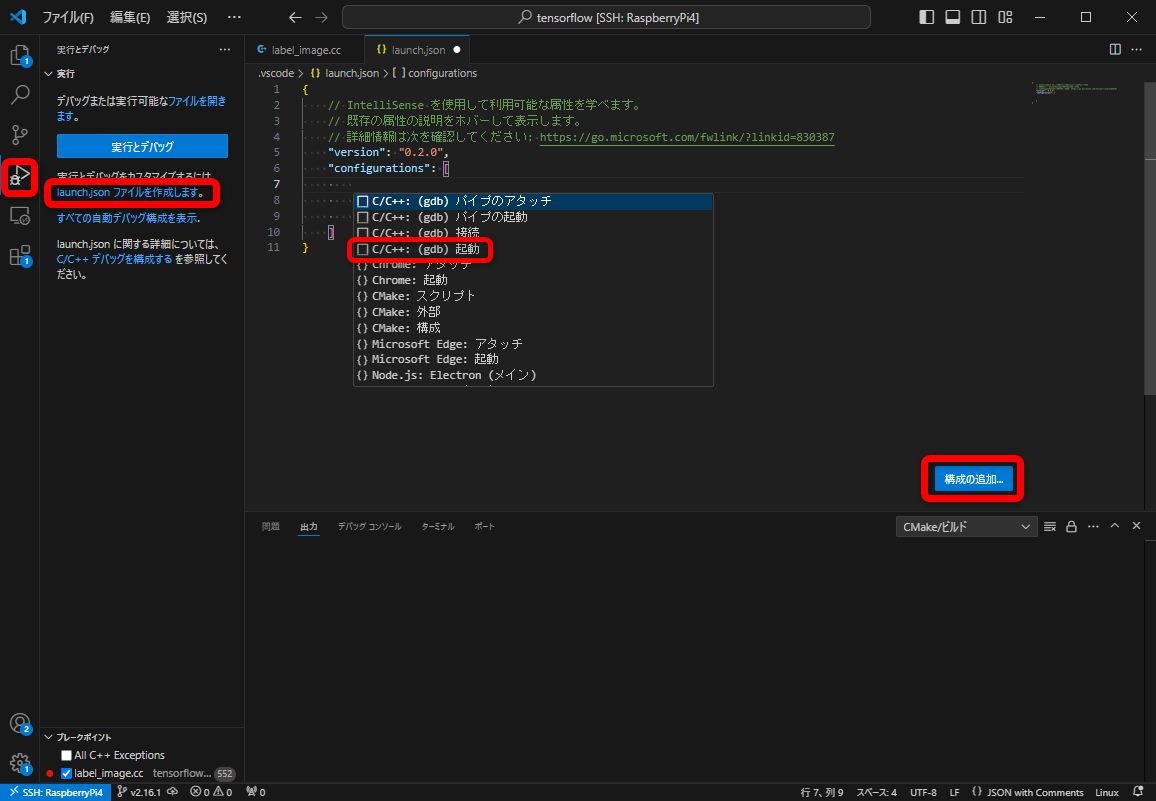The image size is (1156, 801).
Task: Select Node.js: Electron (メイン) suggestion
Action: (533, 375)
